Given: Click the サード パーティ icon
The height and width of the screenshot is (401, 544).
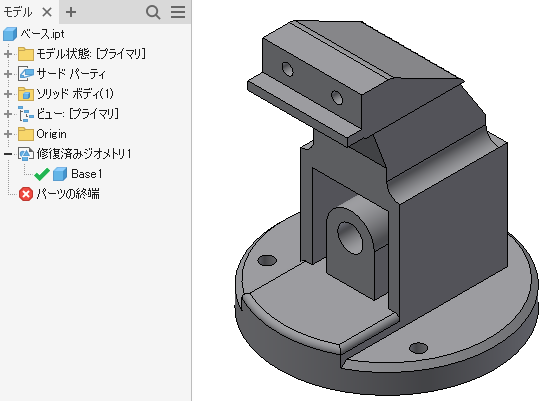Looking at the screenshot, I should tap(26, 74).
